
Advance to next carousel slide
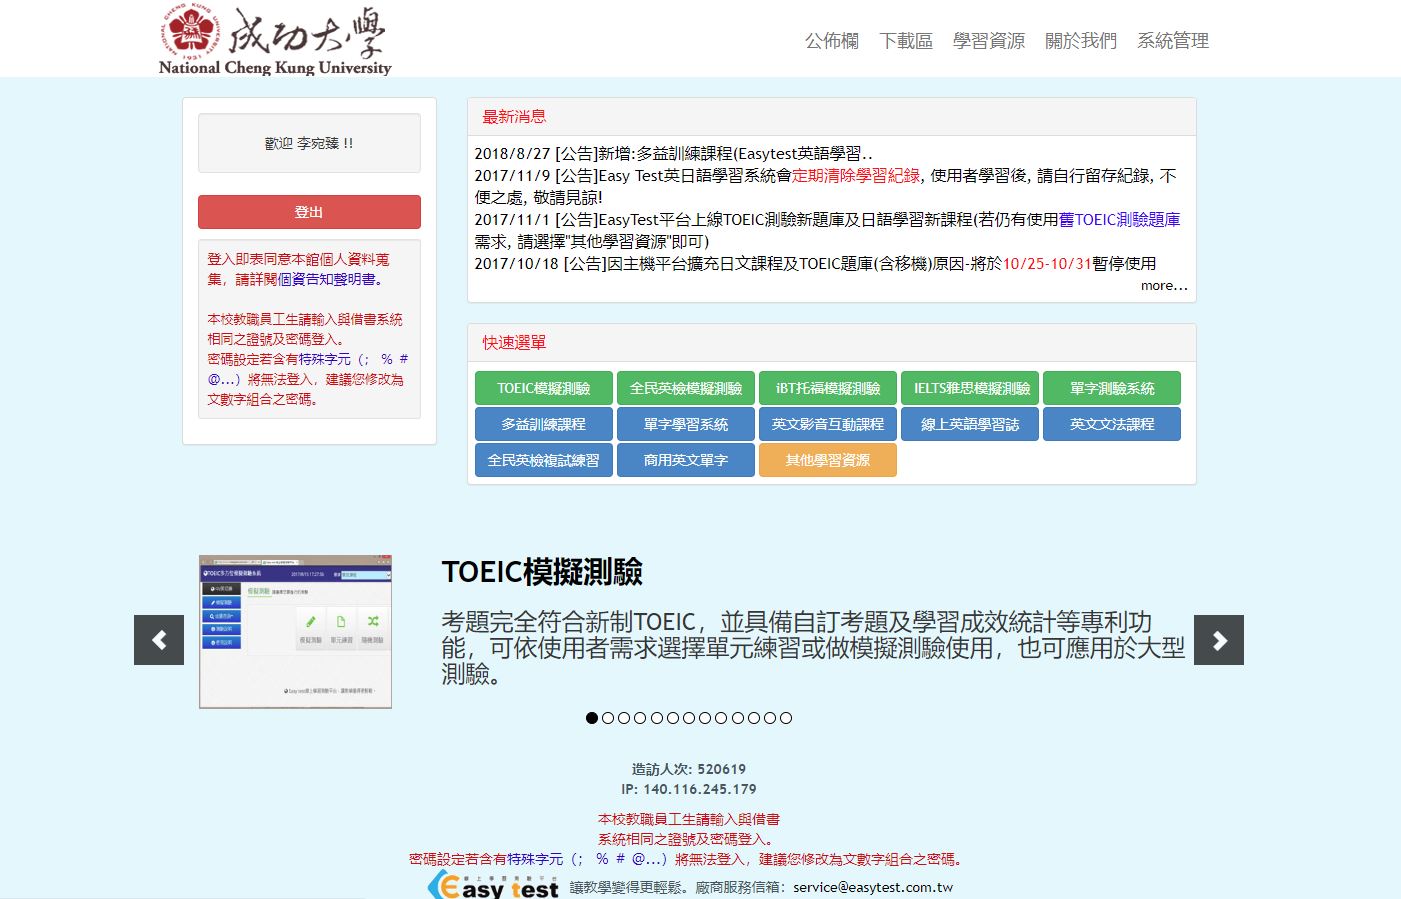click(x=1219, y=640)
